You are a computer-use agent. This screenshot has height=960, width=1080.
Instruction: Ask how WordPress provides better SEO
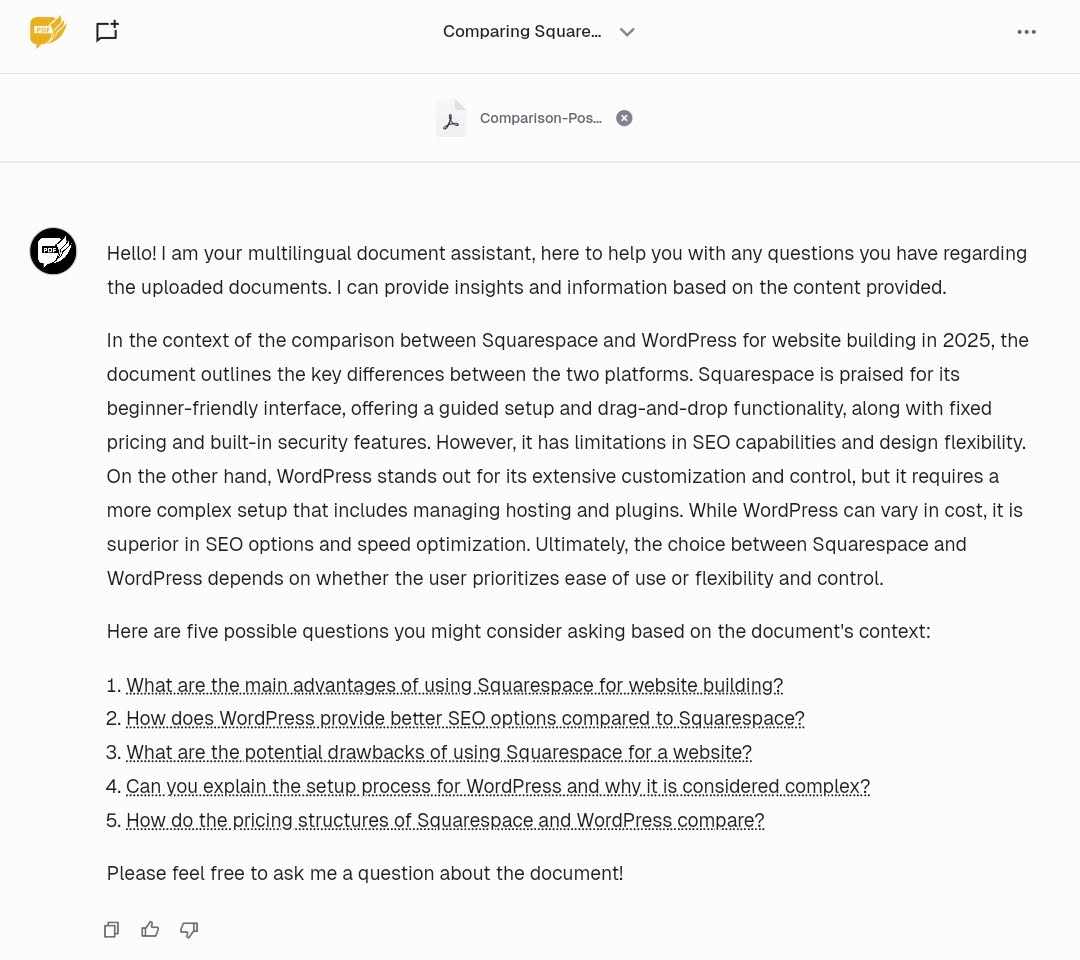465,718
